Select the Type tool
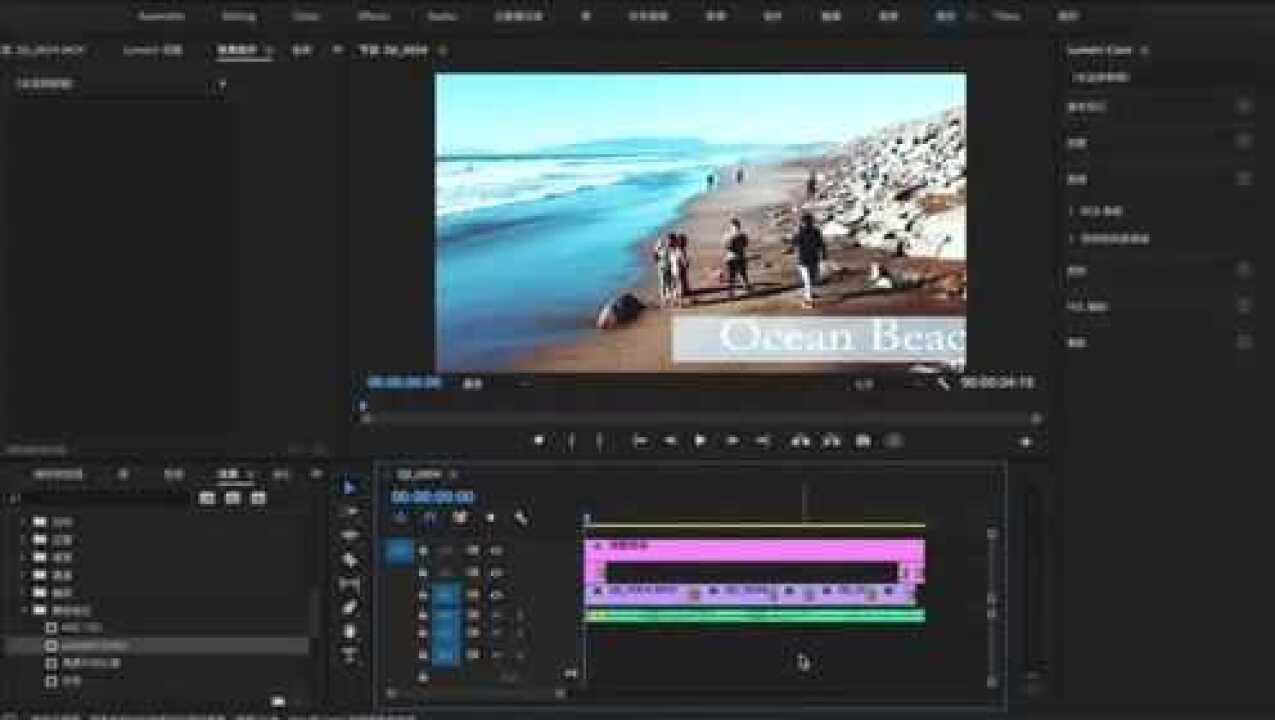This screenshot has height=720, width=1275. (350, 655)
